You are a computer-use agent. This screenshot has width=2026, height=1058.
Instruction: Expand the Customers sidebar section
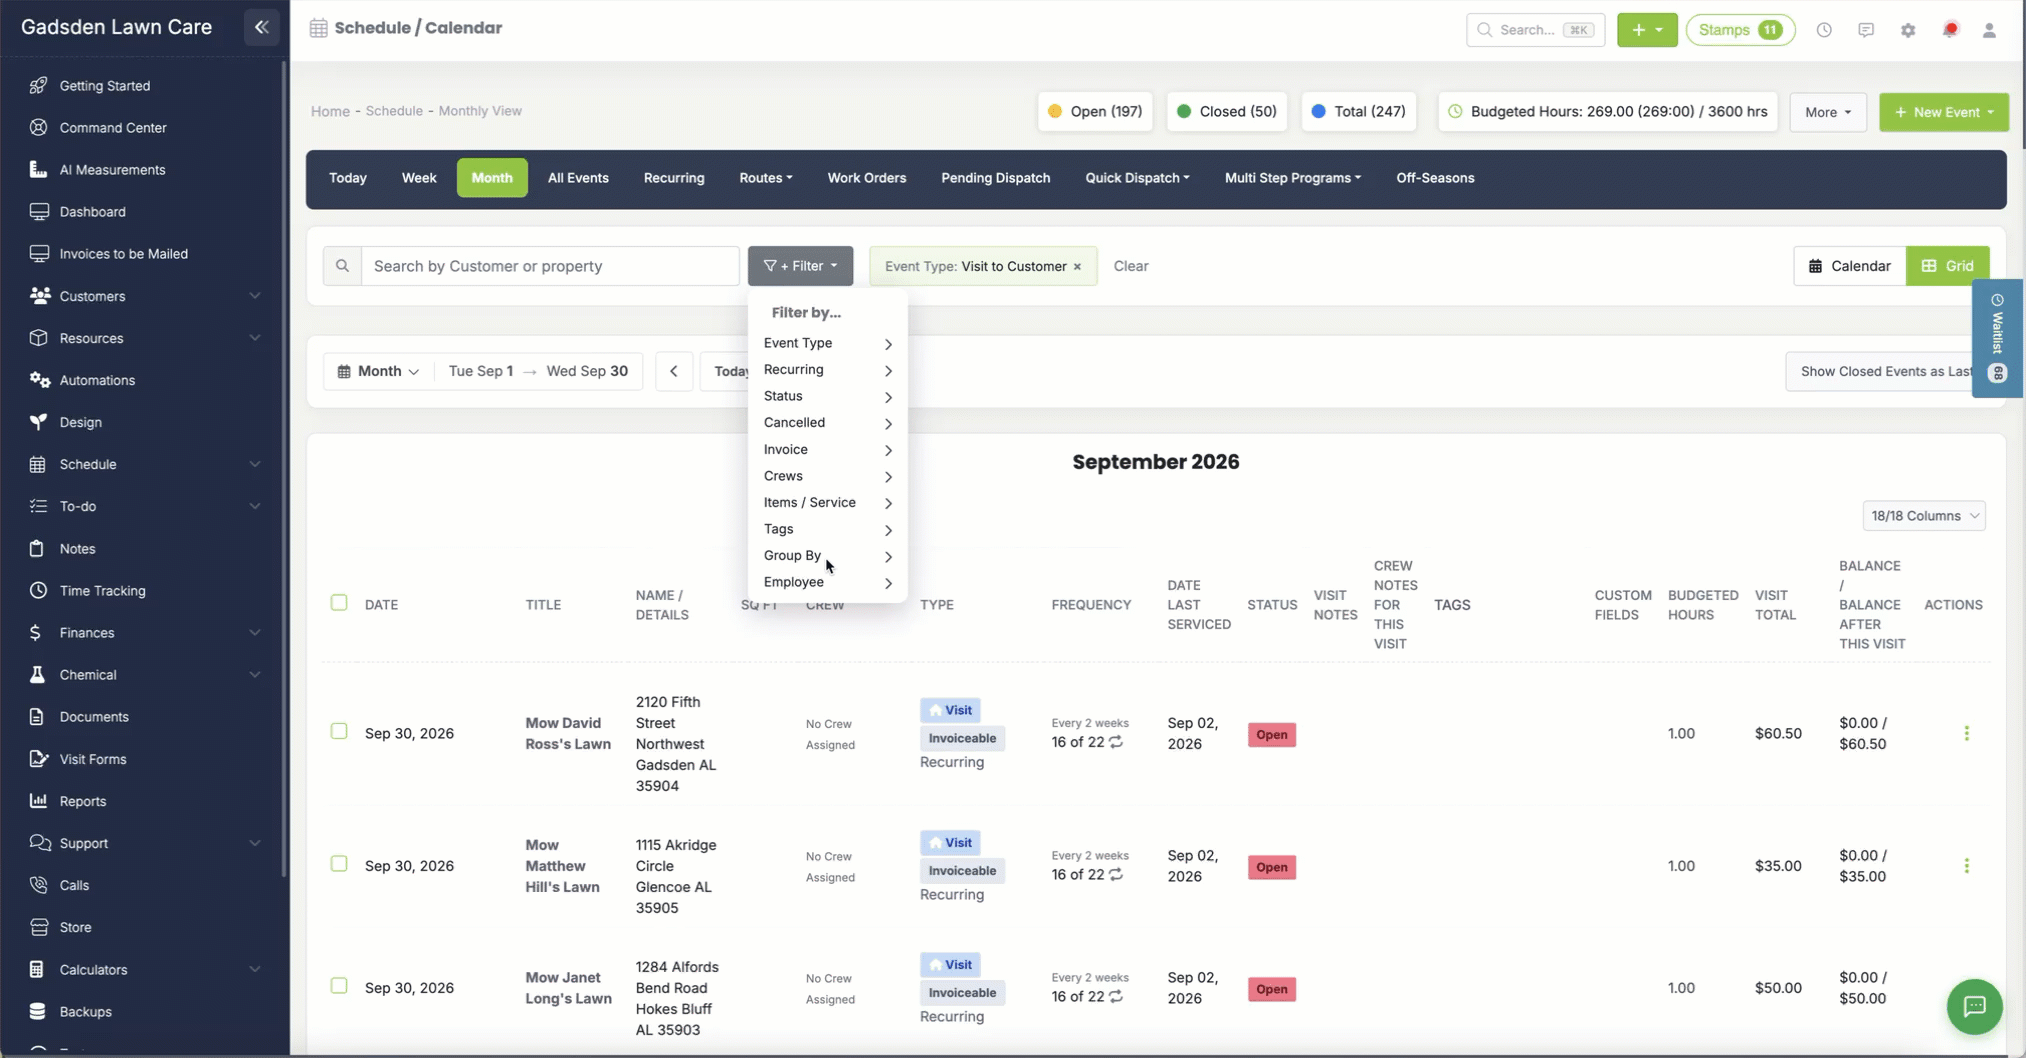point(145,296)
